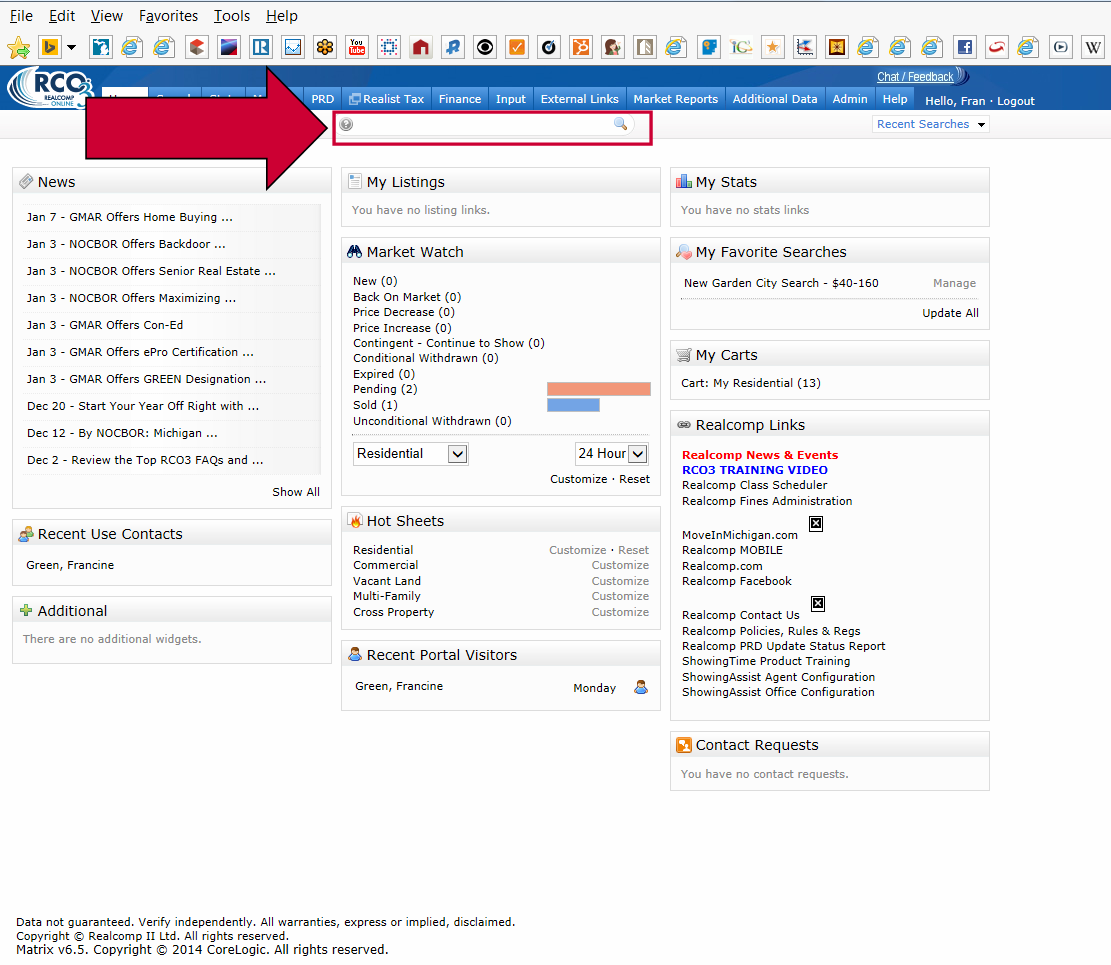This screenshot has height=965, width=1111.
Task: Click inside the top search input field
Action: (483, 125)
